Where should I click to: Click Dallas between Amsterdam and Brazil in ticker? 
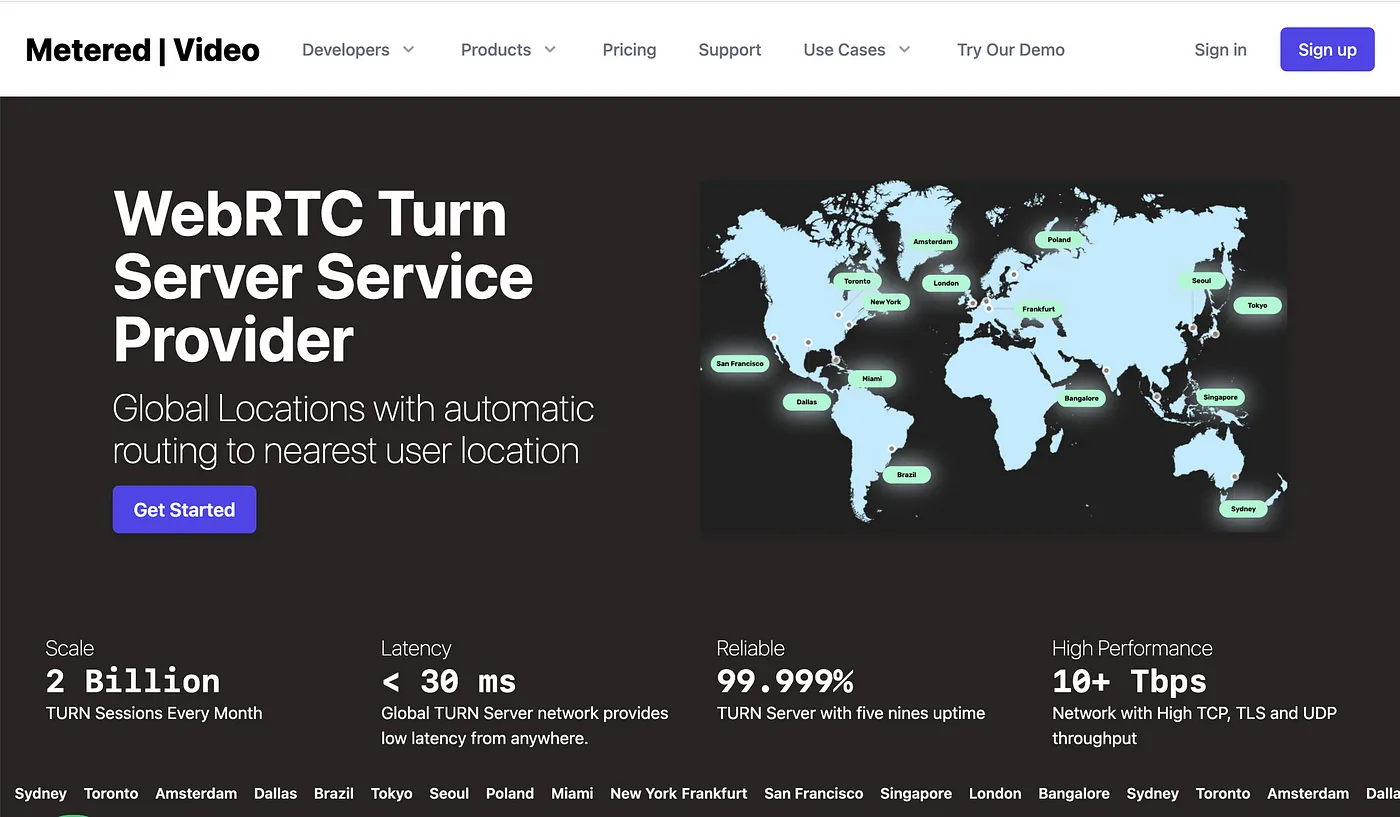[276, 793]
